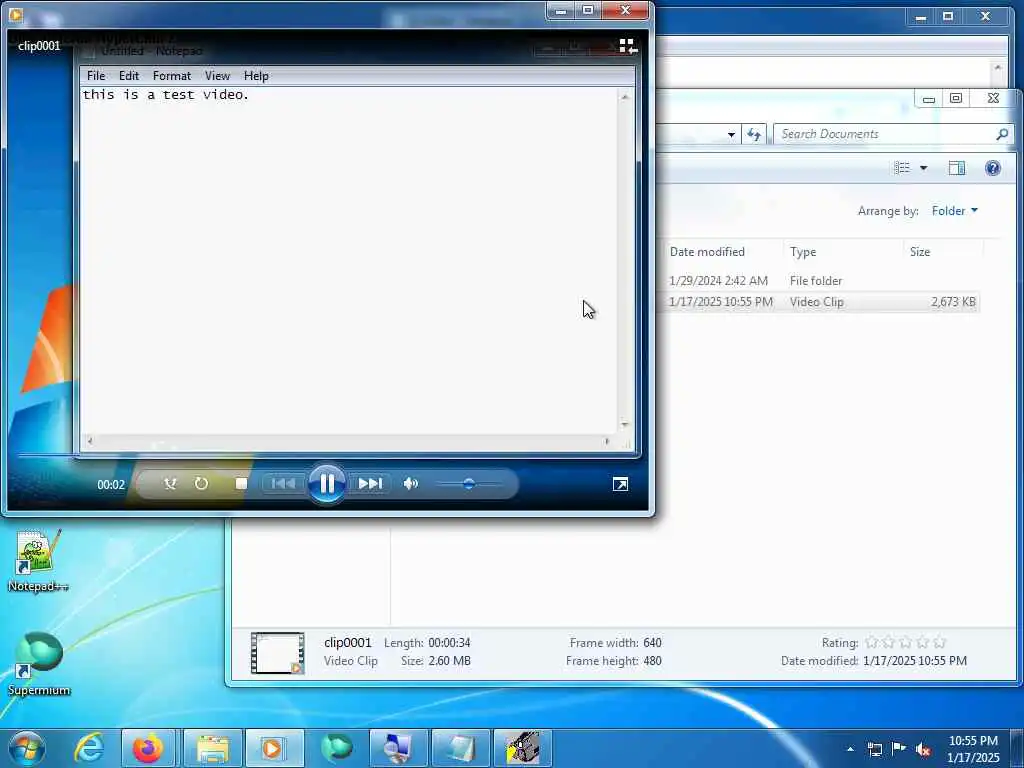Viewport: 1024px width, 768px height.
Task: Open the Windows Start menu
Action: click(x=26, y=748)
